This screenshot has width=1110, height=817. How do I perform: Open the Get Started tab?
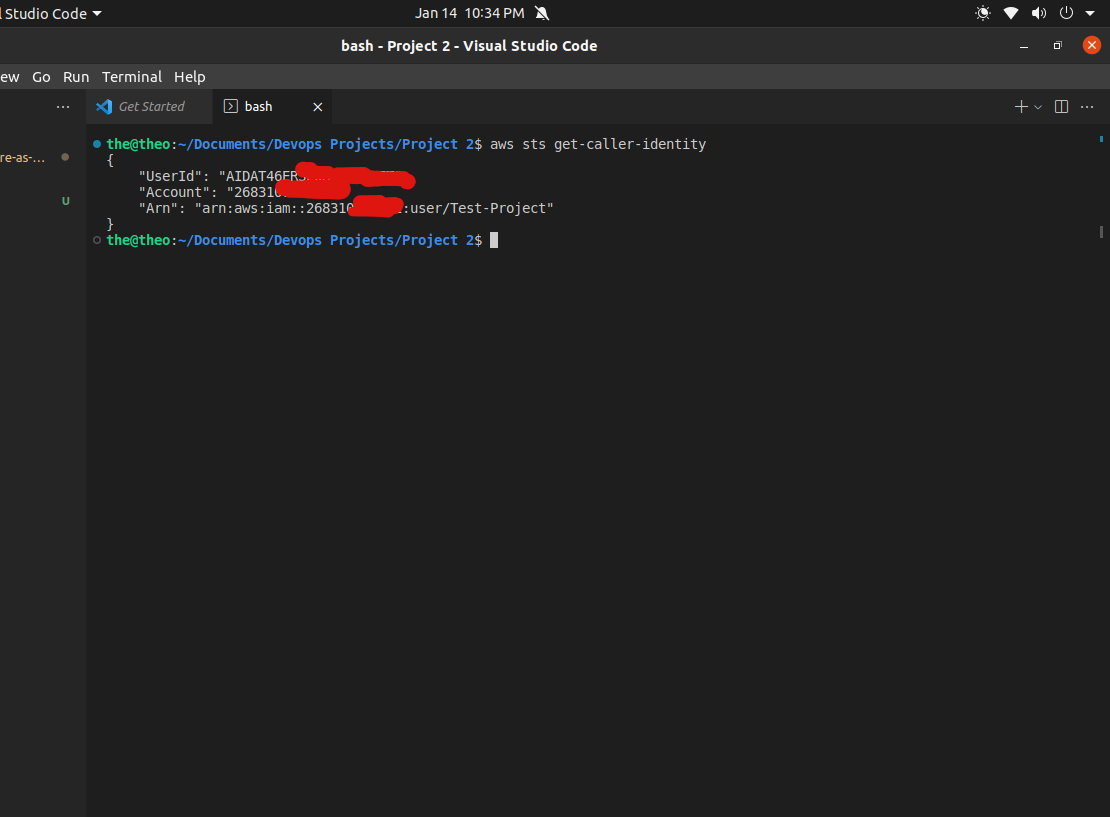coord(151,106)
